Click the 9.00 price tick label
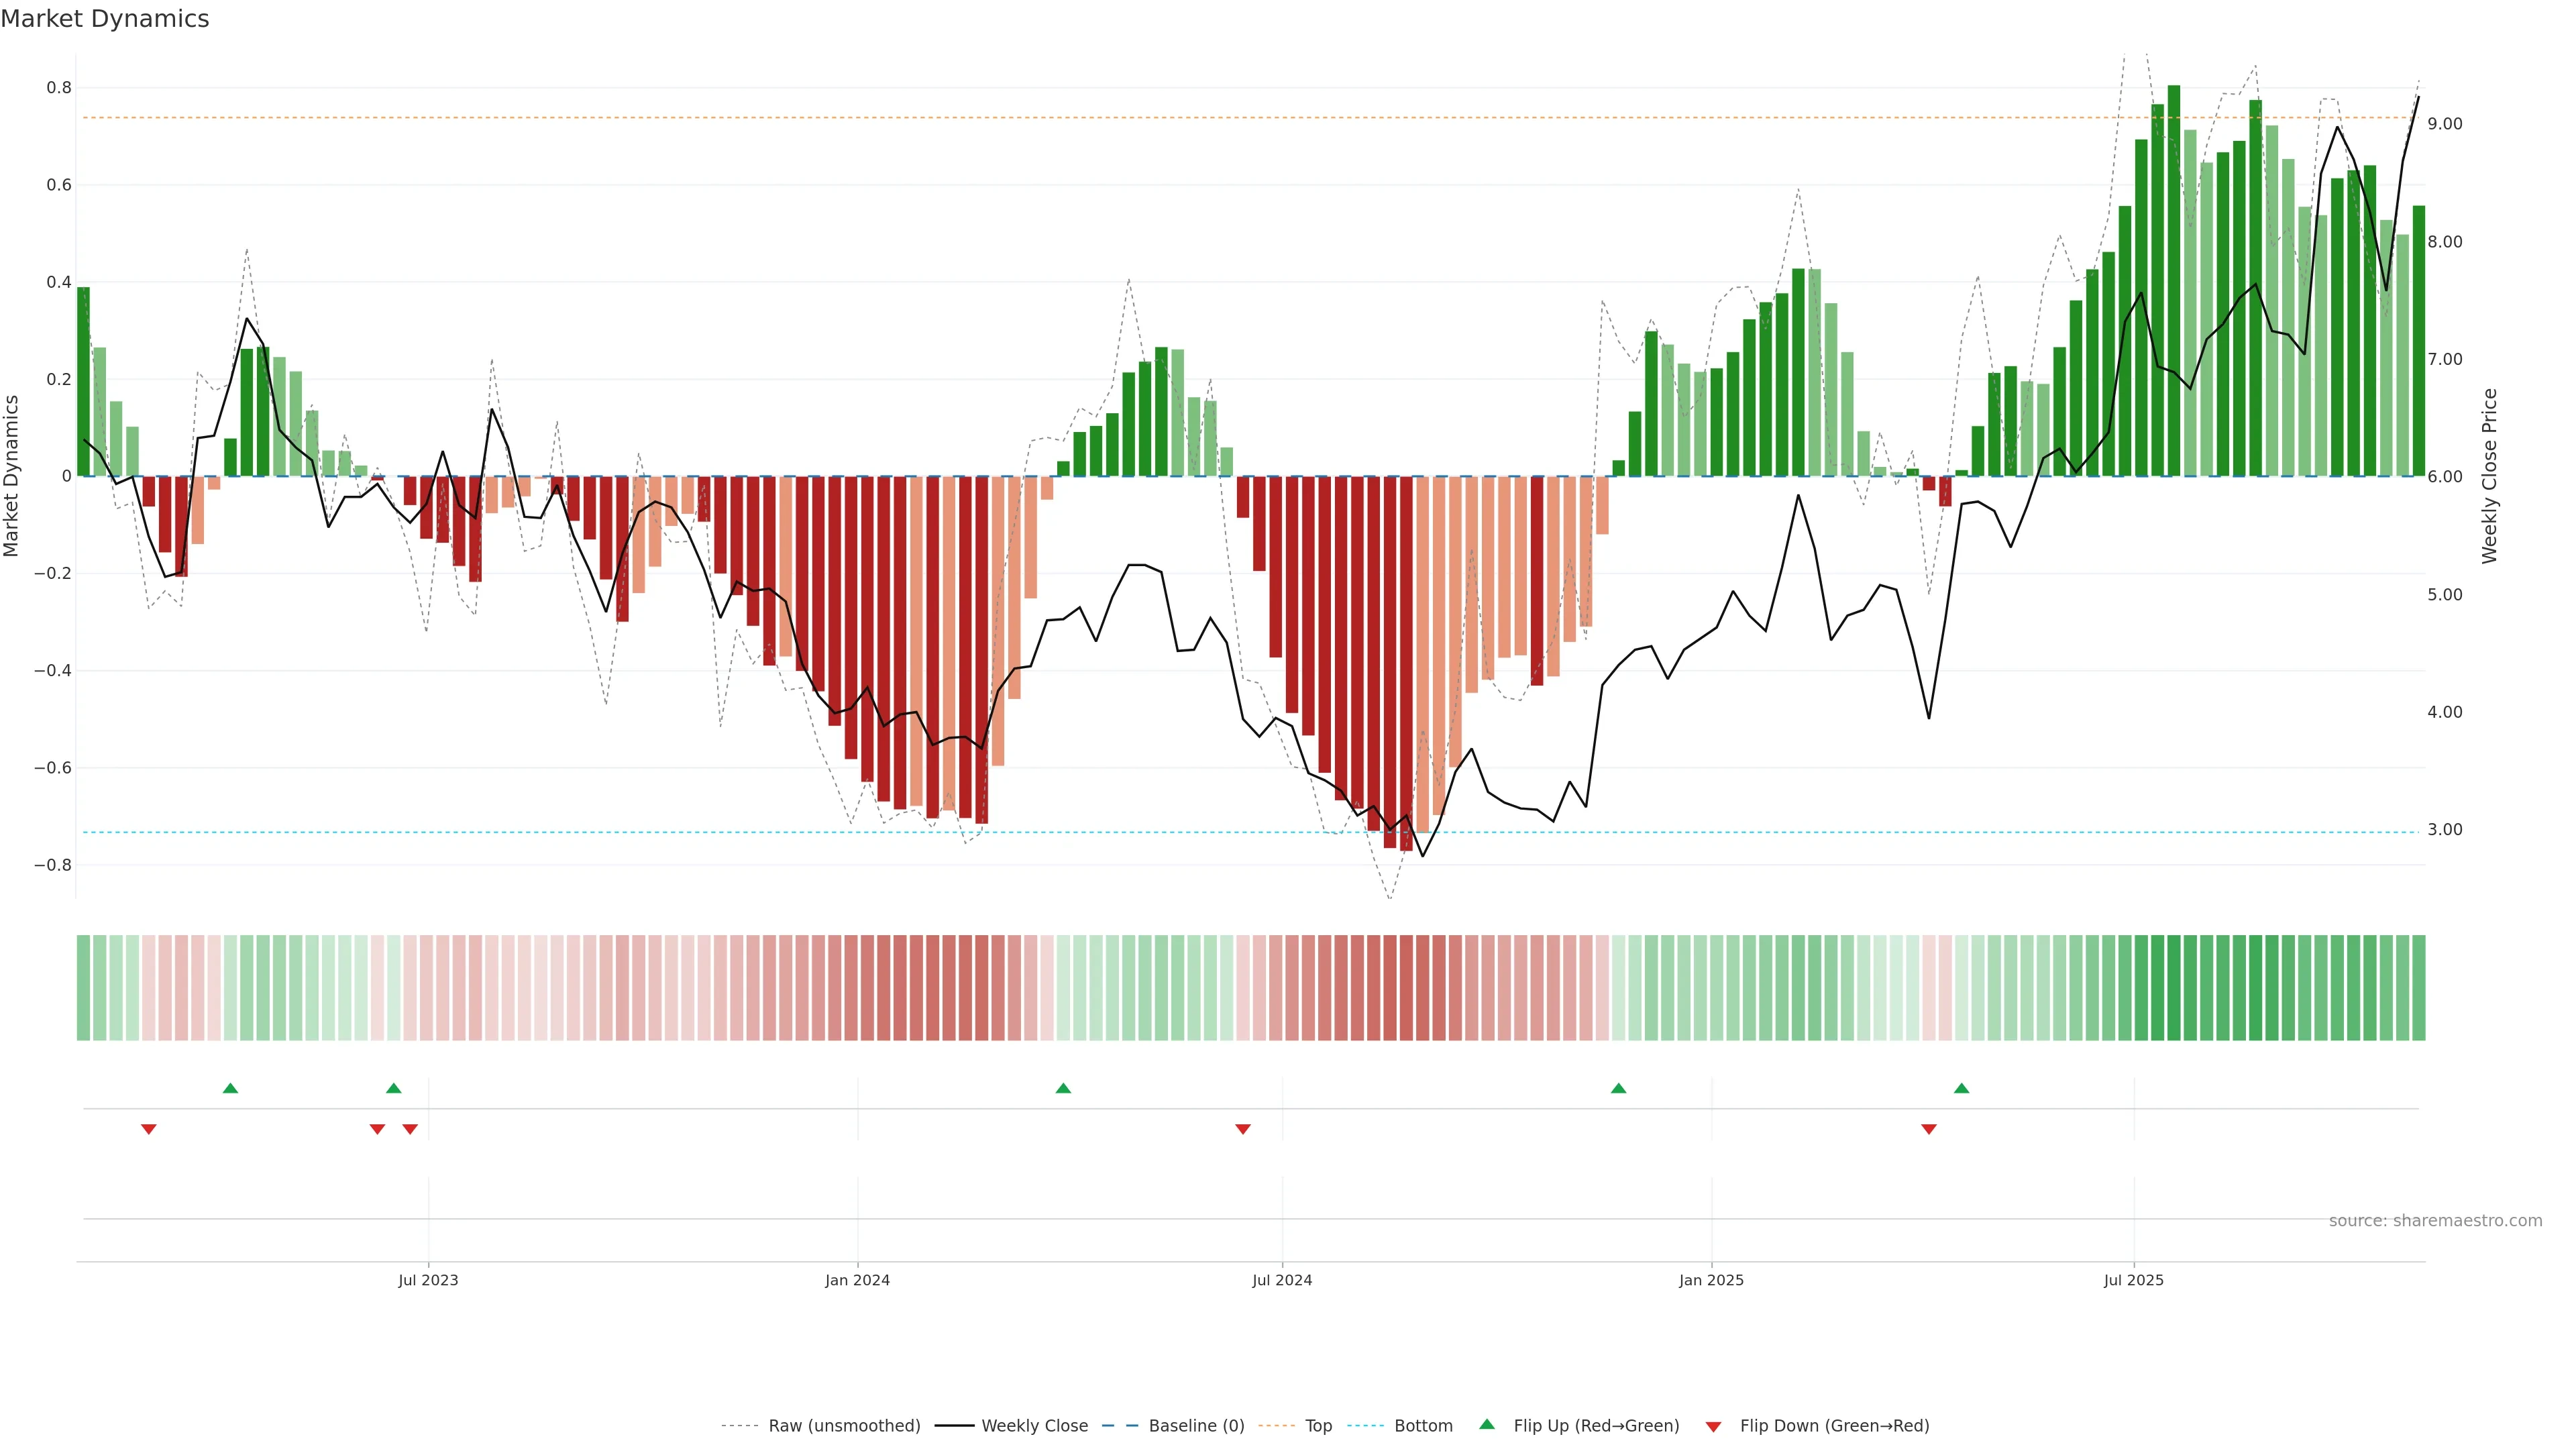This screenshot has height=1449, width=2576. (2445, 124)
